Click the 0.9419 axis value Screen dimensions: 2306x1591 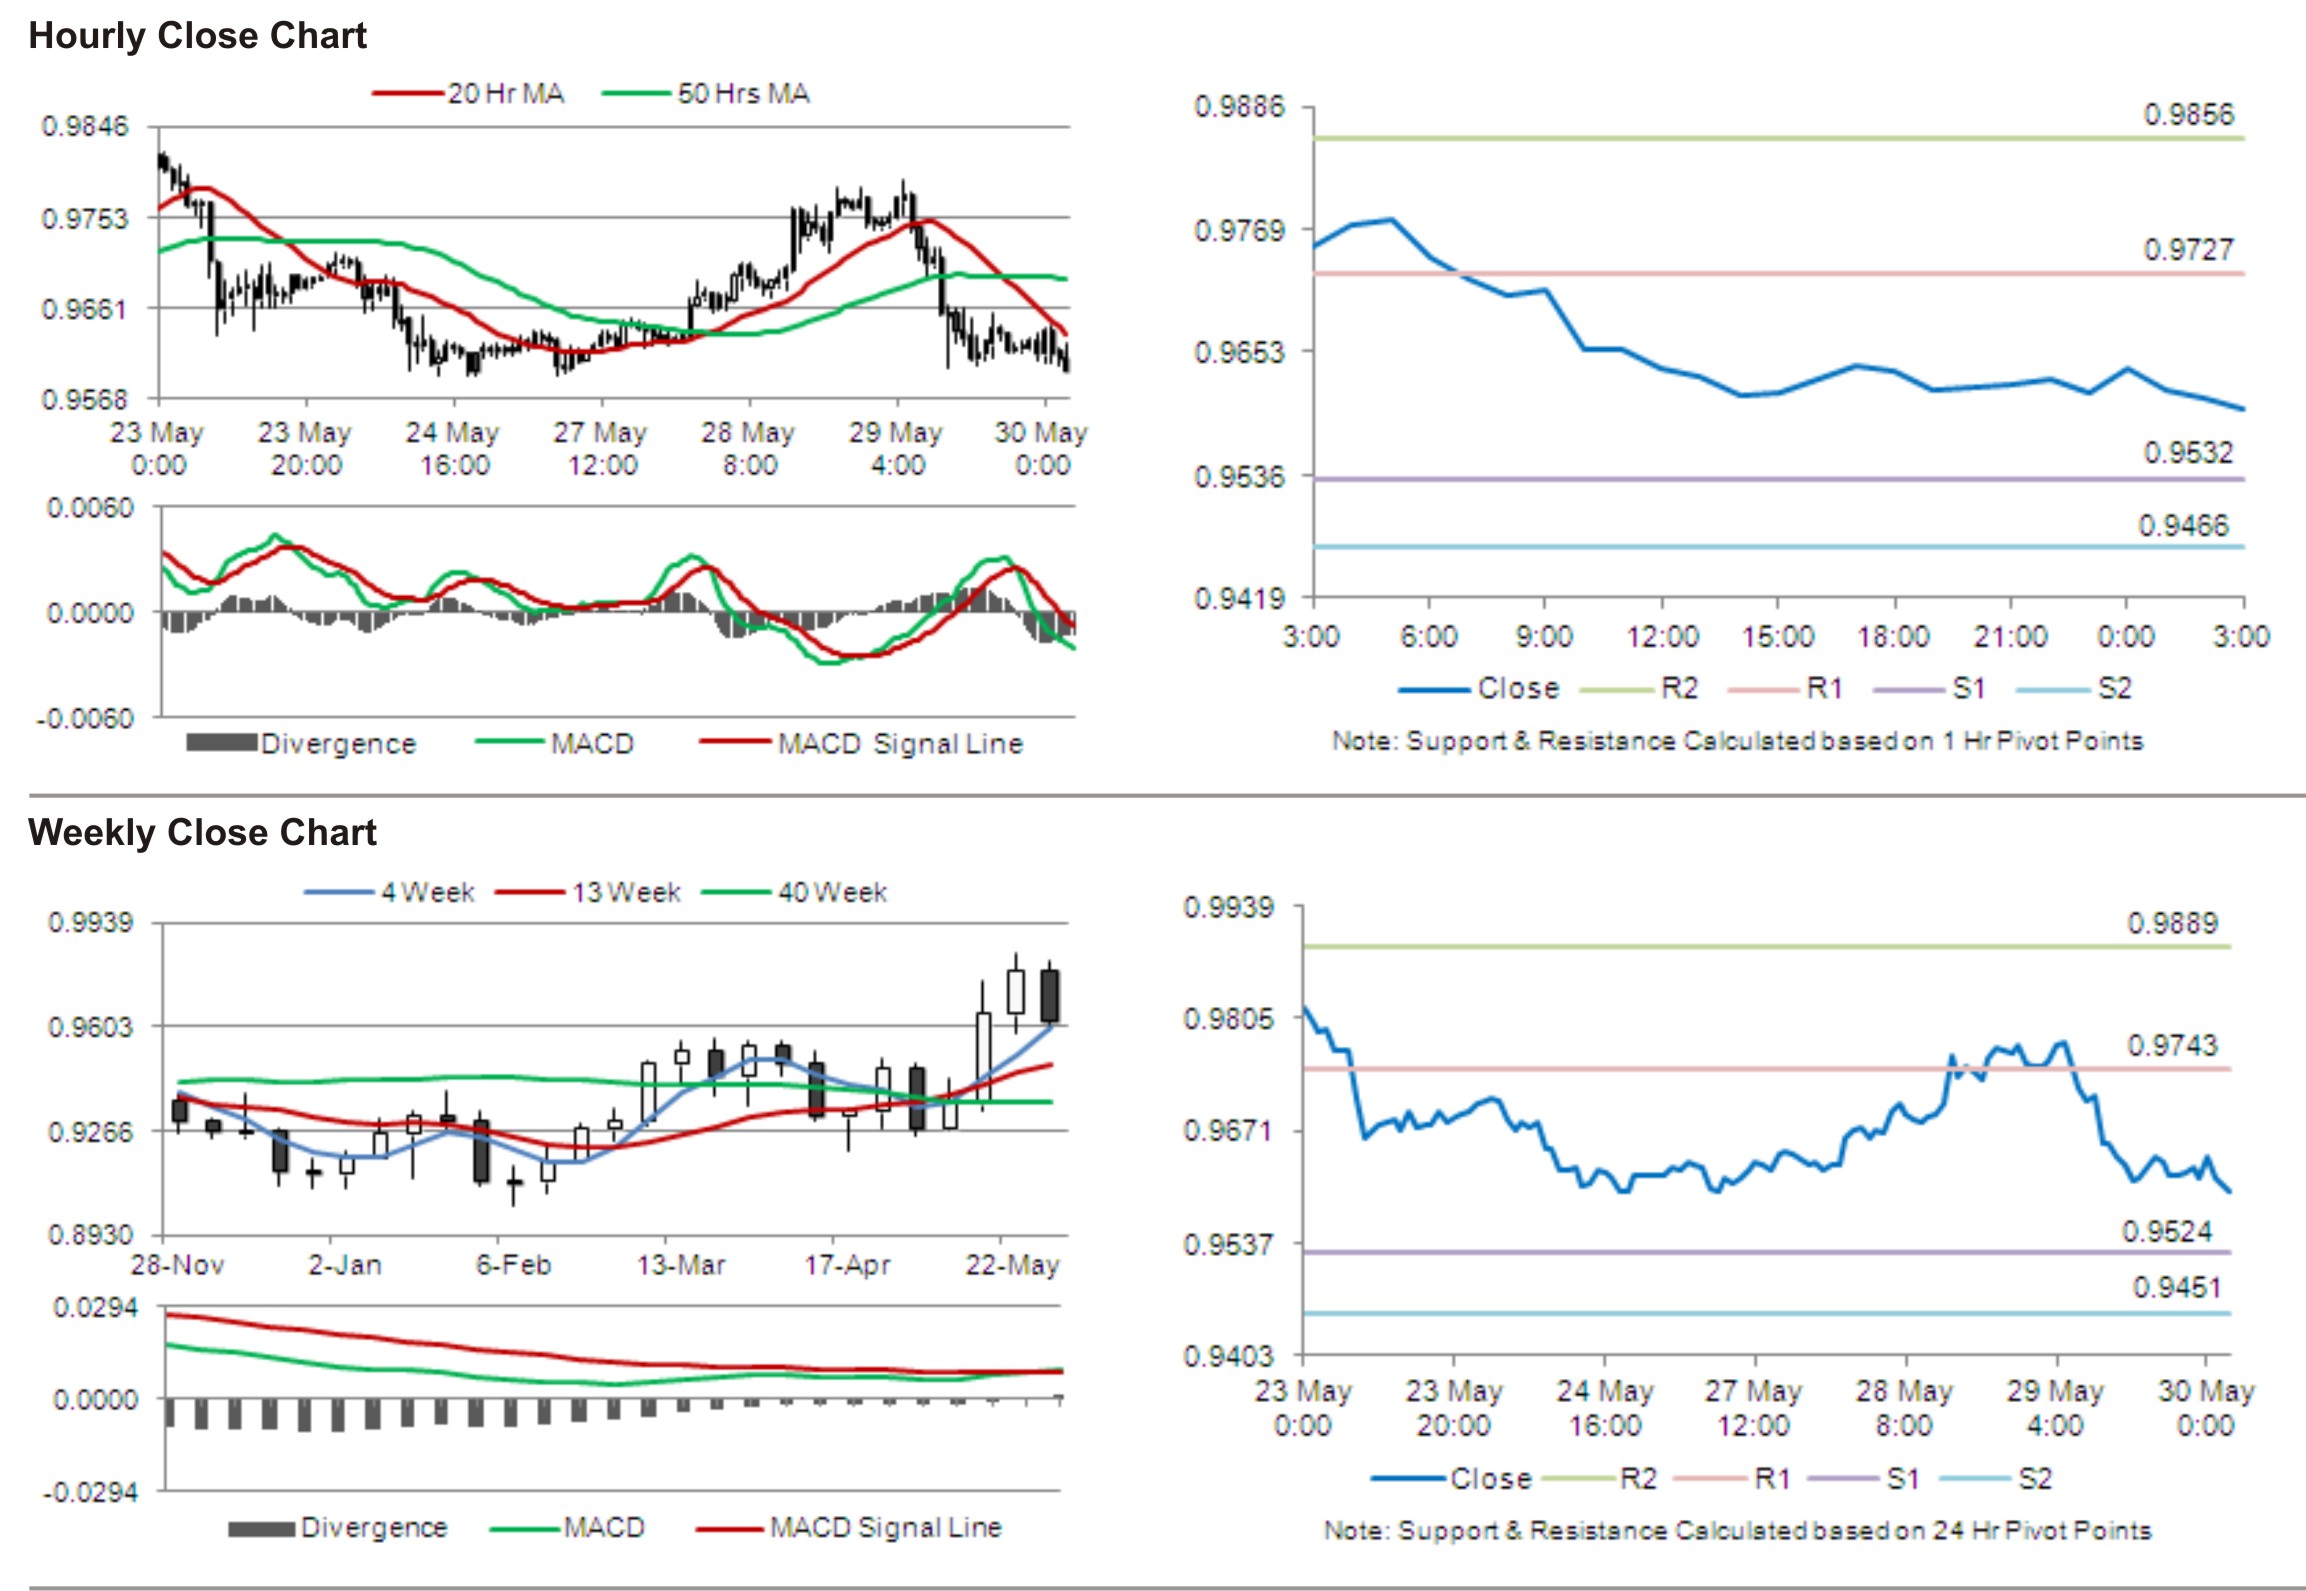[x=1239, y=599]
